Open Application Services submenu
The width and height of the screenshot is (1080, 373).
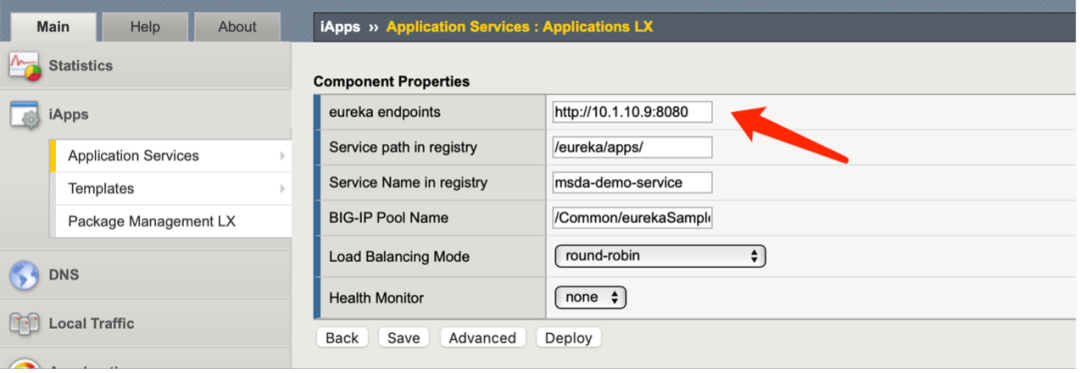[134, 156]
